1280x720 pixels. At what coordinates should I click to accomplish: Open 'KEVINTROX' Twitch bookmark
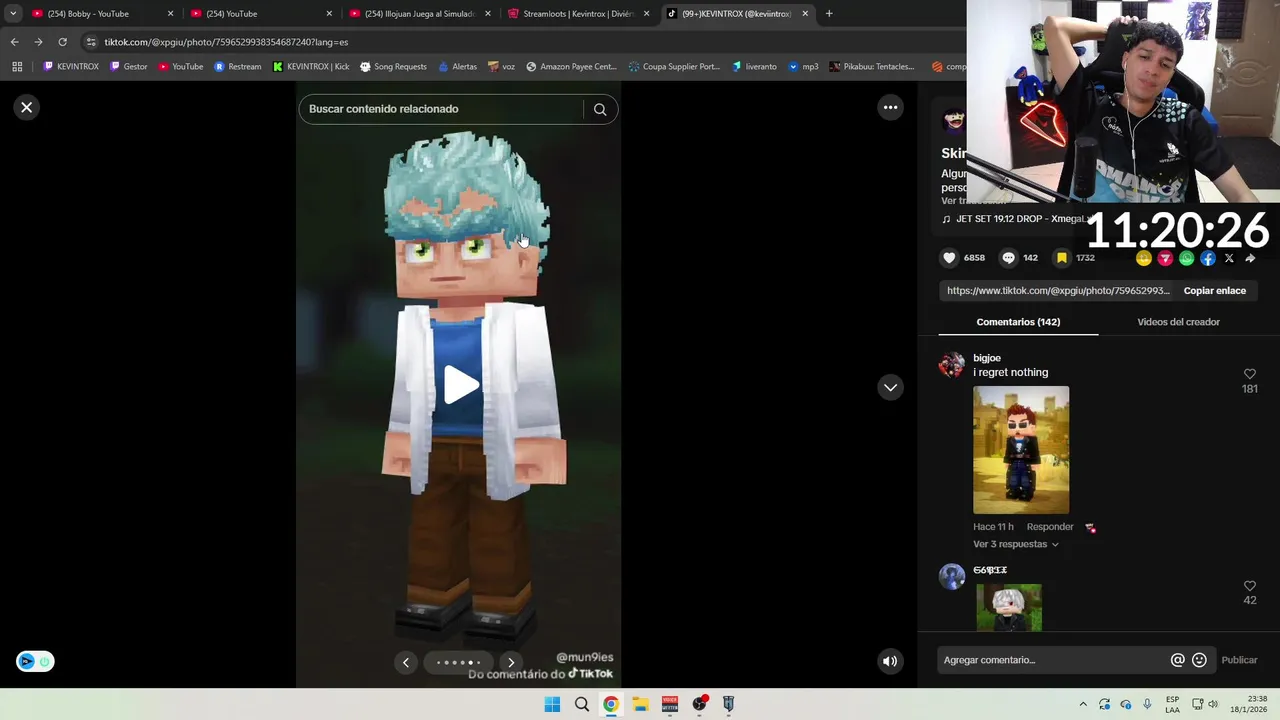click(70, 67)
